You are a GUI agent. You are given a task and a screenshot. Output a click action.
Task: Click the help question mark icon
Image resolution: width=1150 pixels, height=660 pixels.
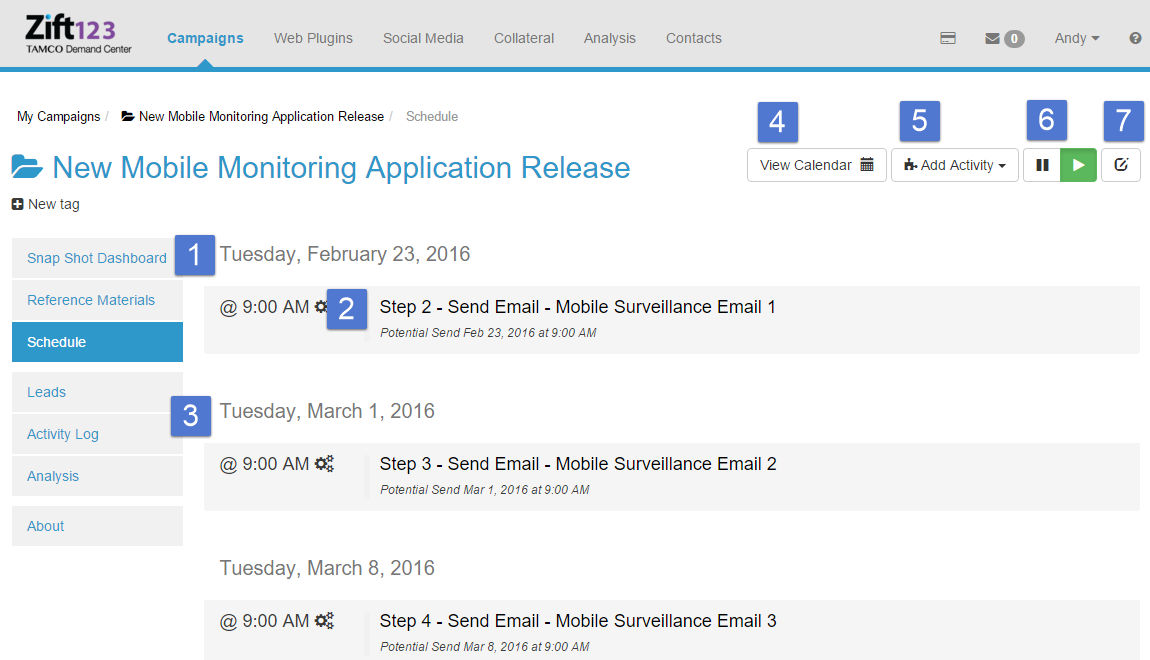[1135, 38]
